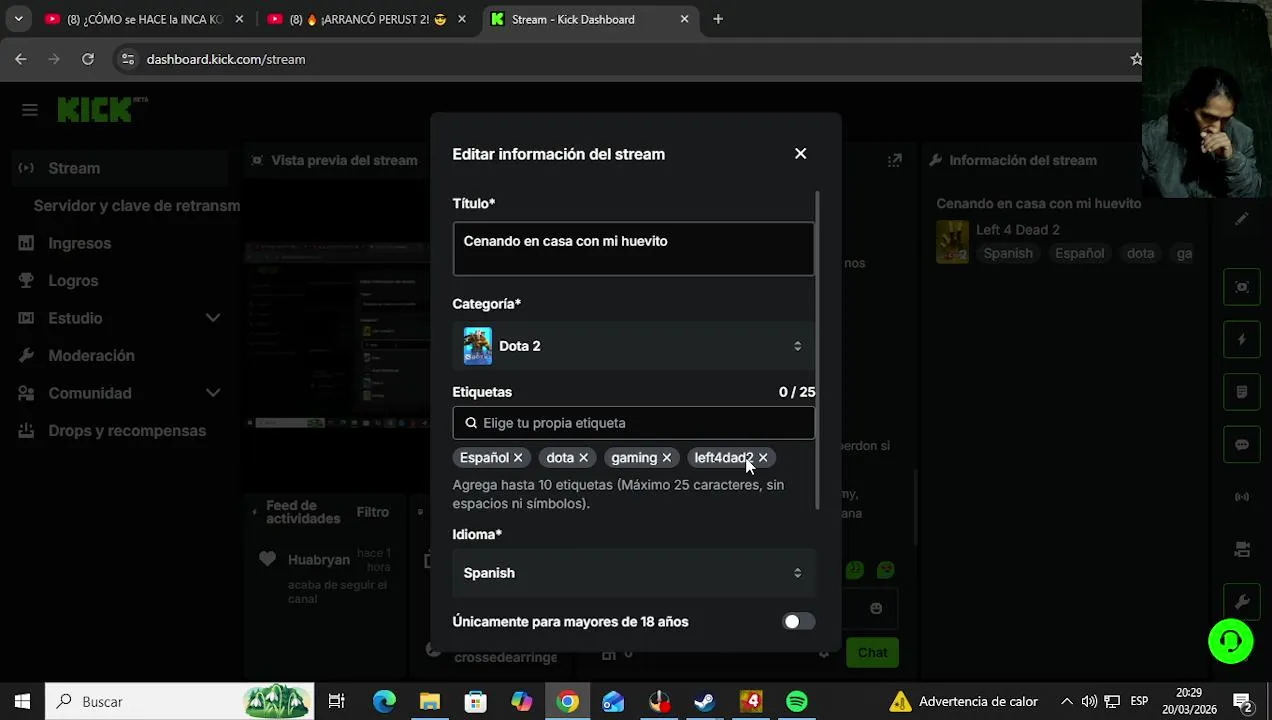Click the chat bubble icon in right toolbar
The width and height of the screenshot is (1272, 720).
click(x=1242, y=445)
